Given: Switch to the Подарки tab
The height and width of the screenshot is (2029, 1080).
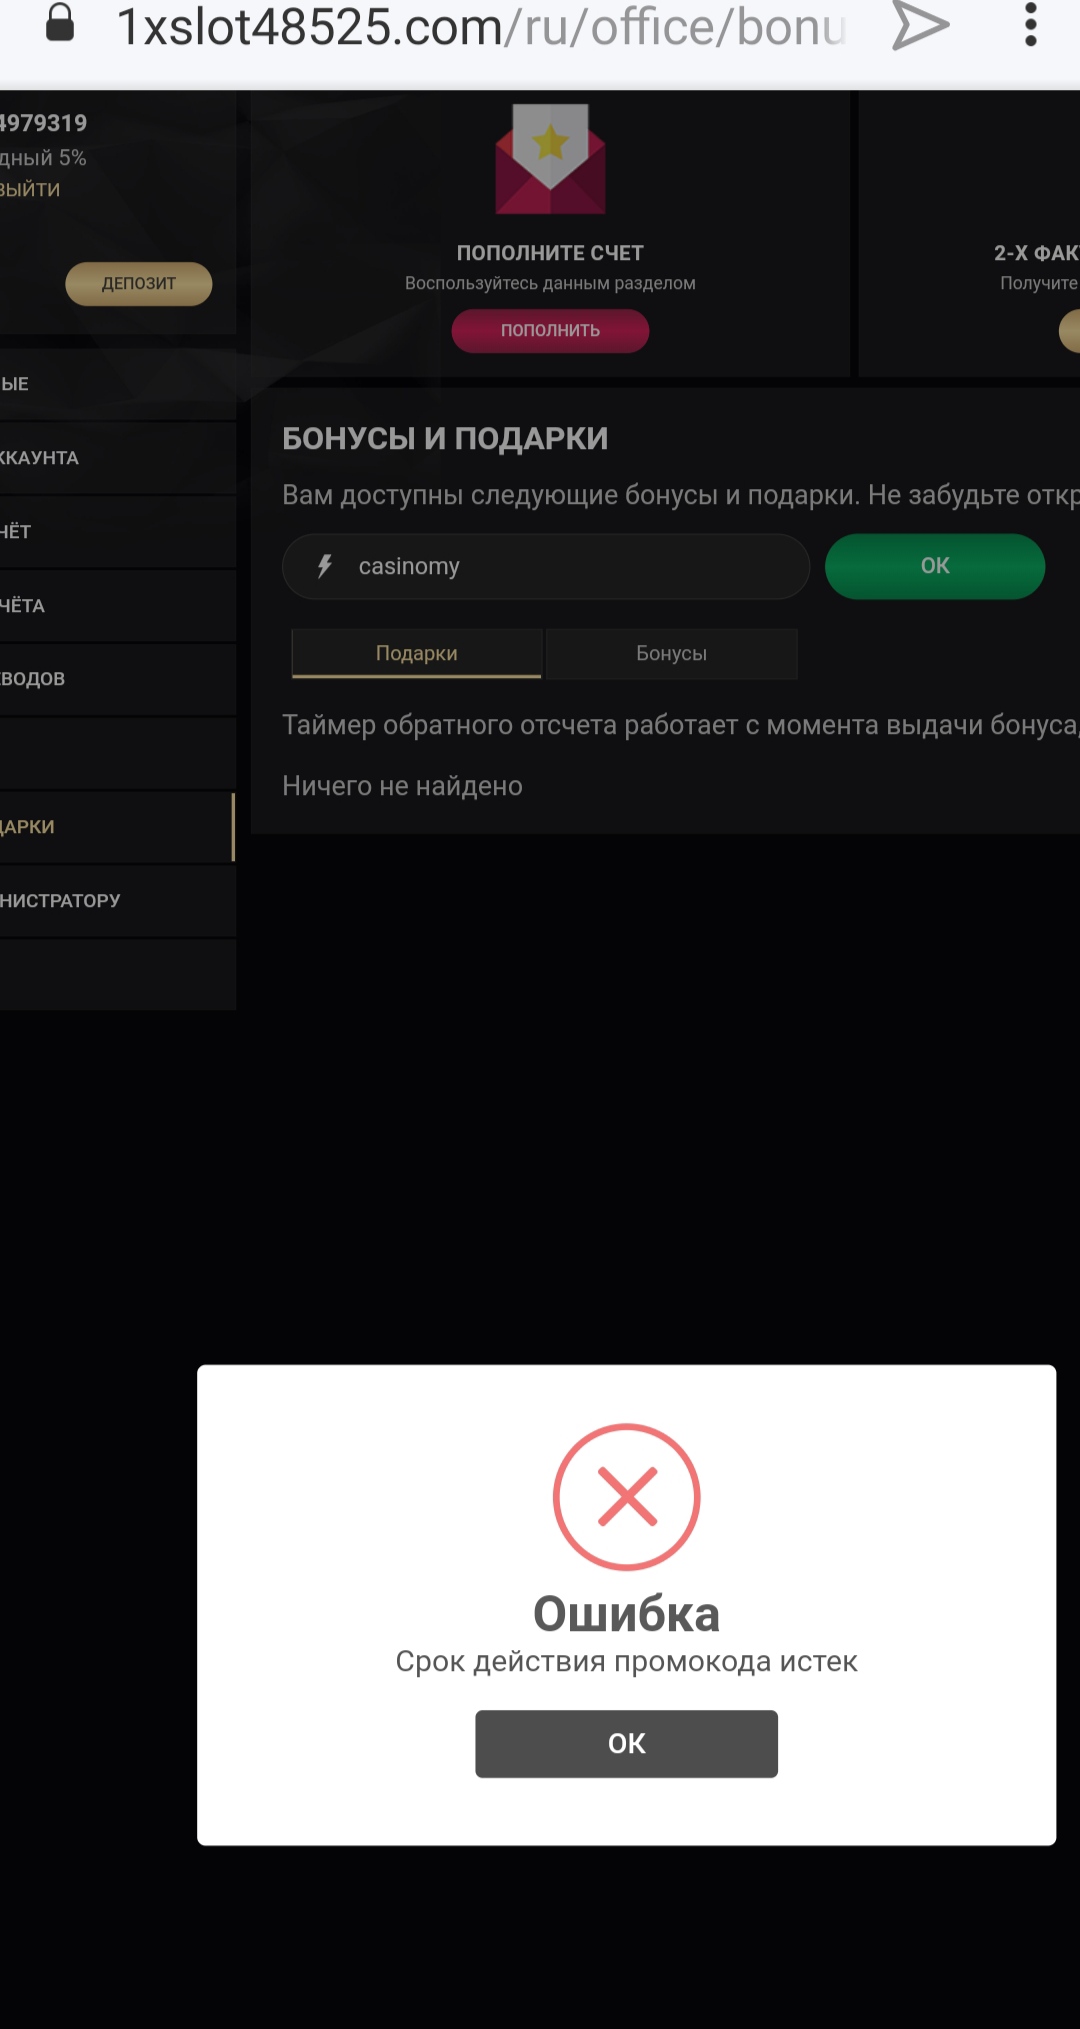Looking at the screenshot, I should click(417, 653).
